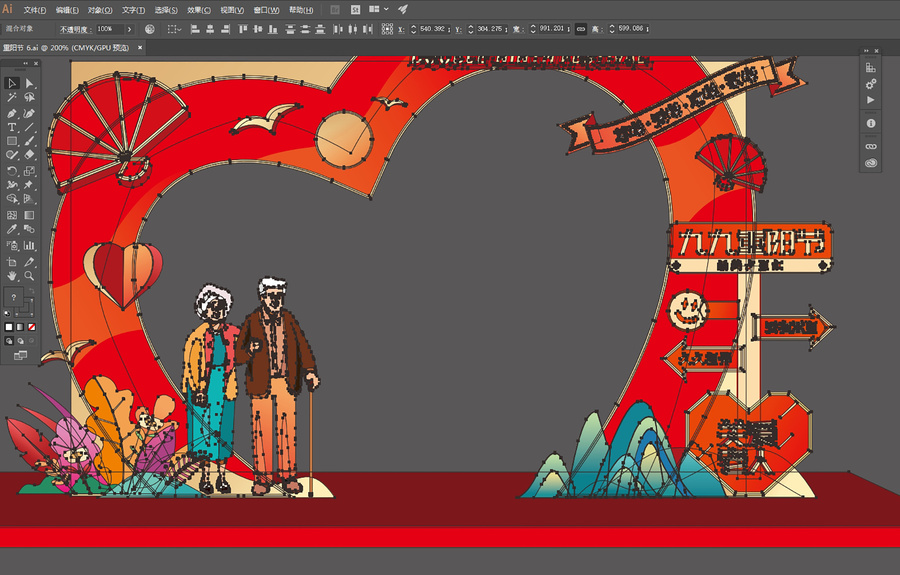
Task: Choose the Shape Builder tool
Action: [11, 199]
